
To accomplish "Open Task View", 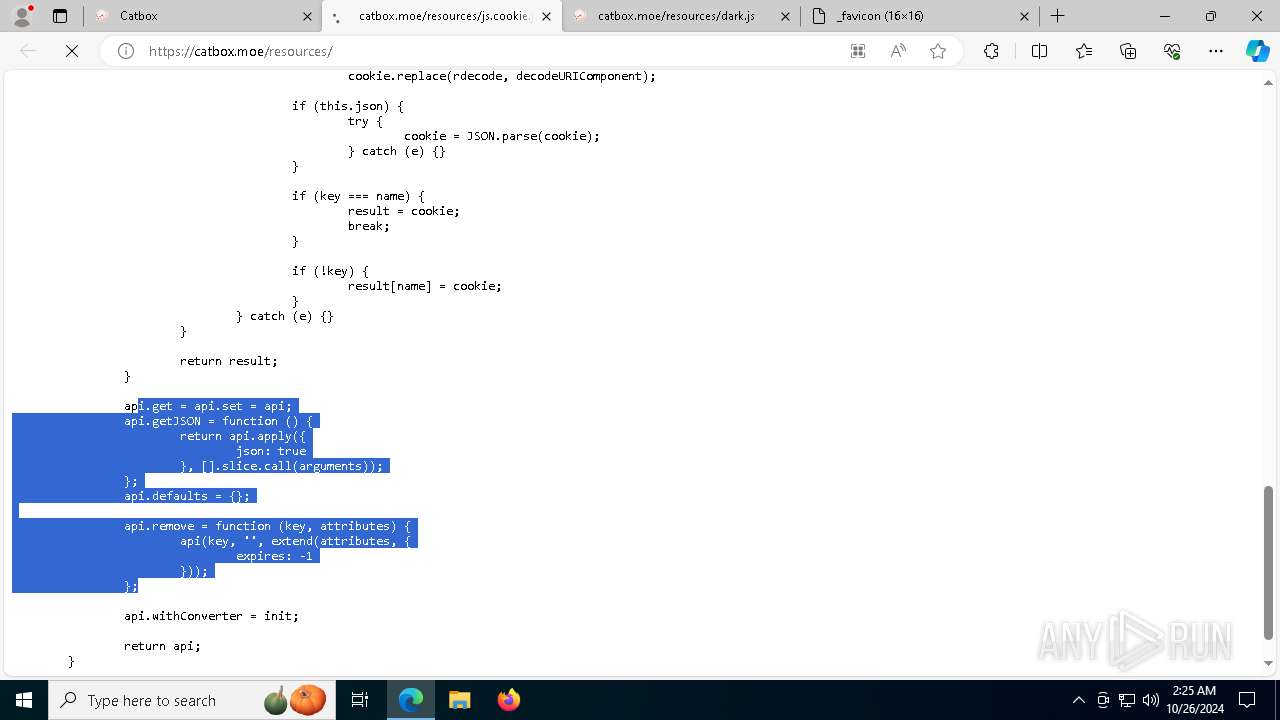I will (x=360, y=700).
